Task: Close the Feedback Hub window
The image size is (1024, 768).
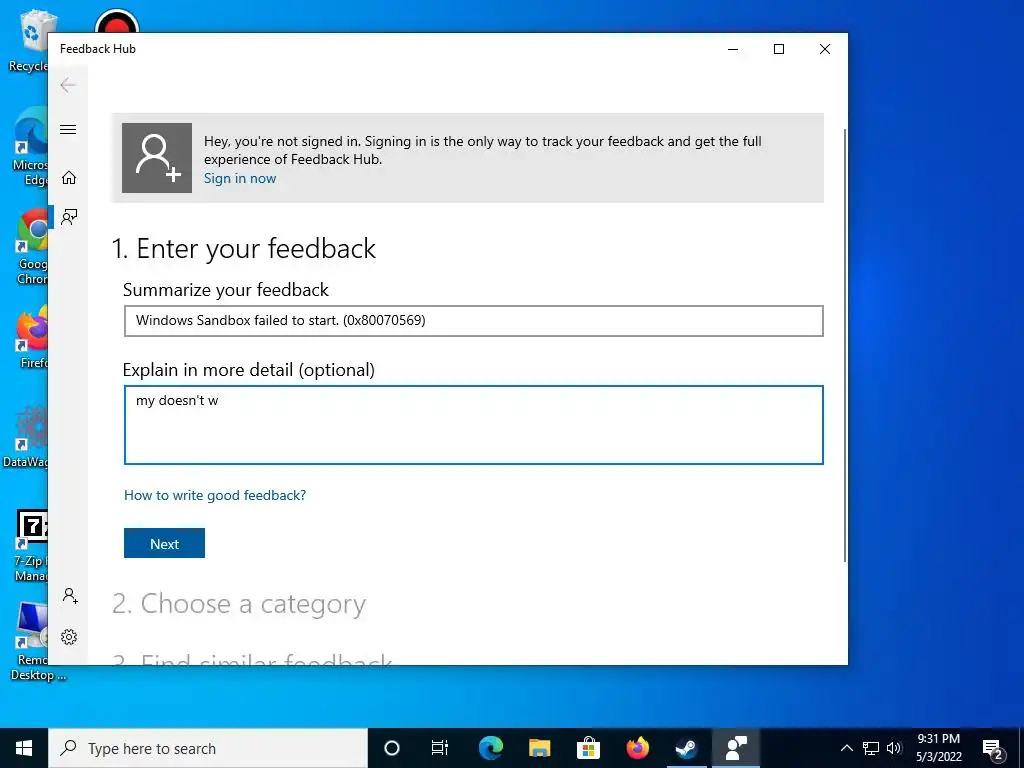Action: click(825, 49)
